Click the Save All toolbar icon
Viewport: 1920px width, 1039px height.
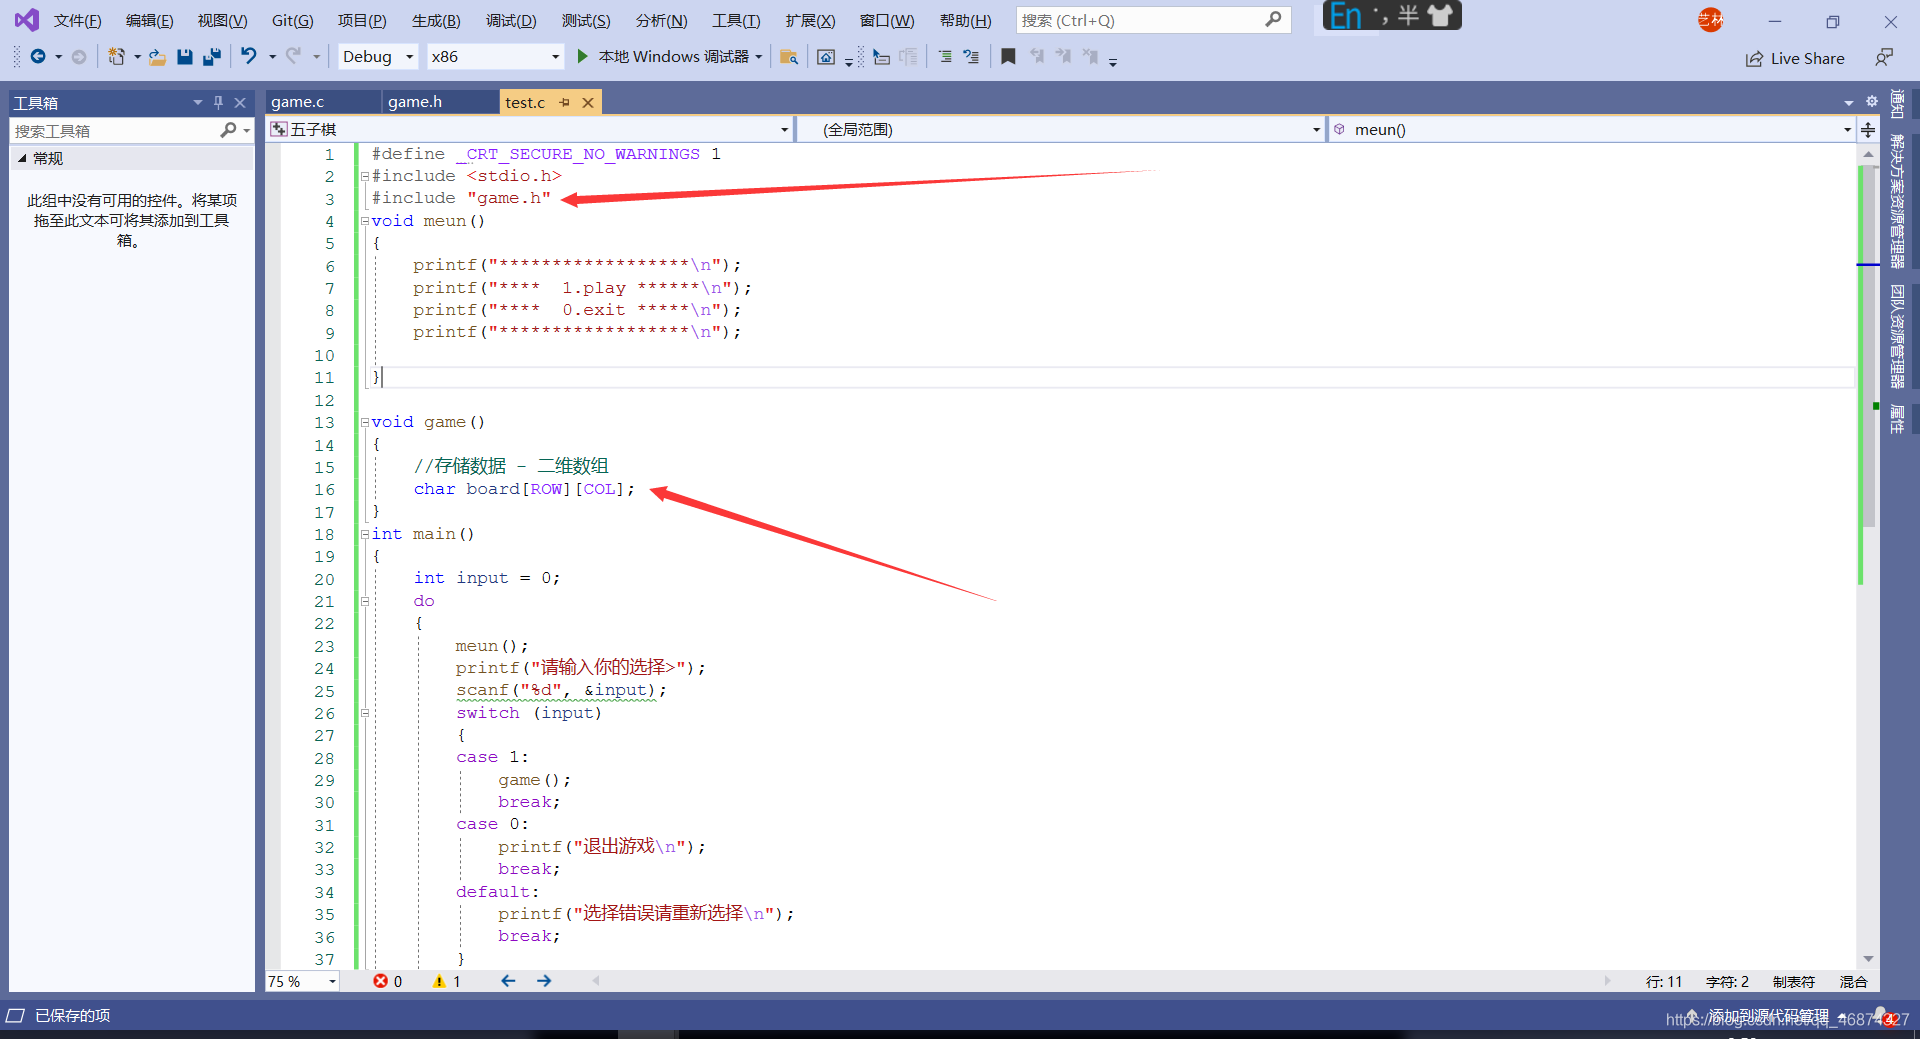point(211,57)
